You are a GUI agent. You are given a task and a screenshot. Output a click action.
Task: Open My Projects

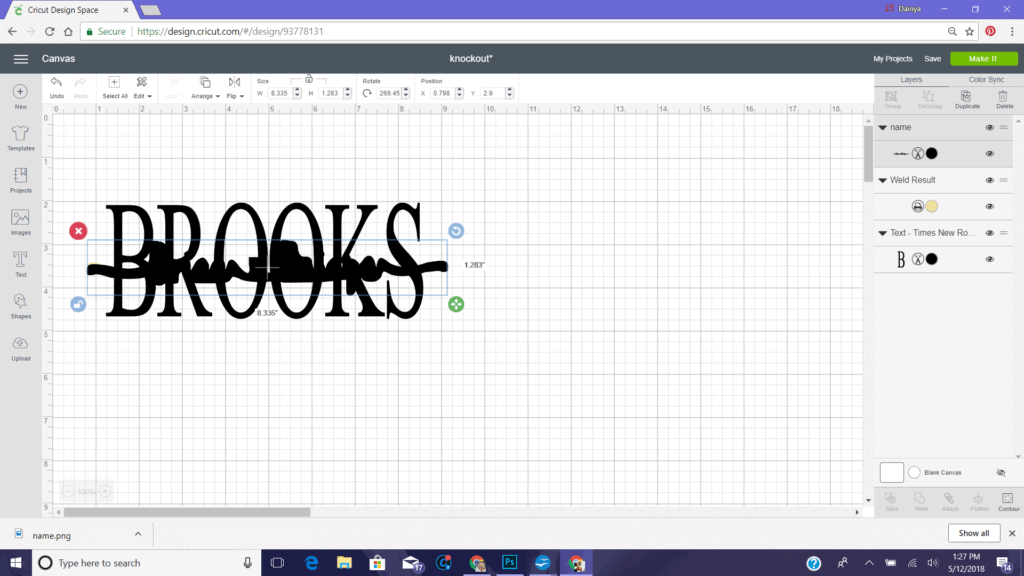[x=892, y=59]
